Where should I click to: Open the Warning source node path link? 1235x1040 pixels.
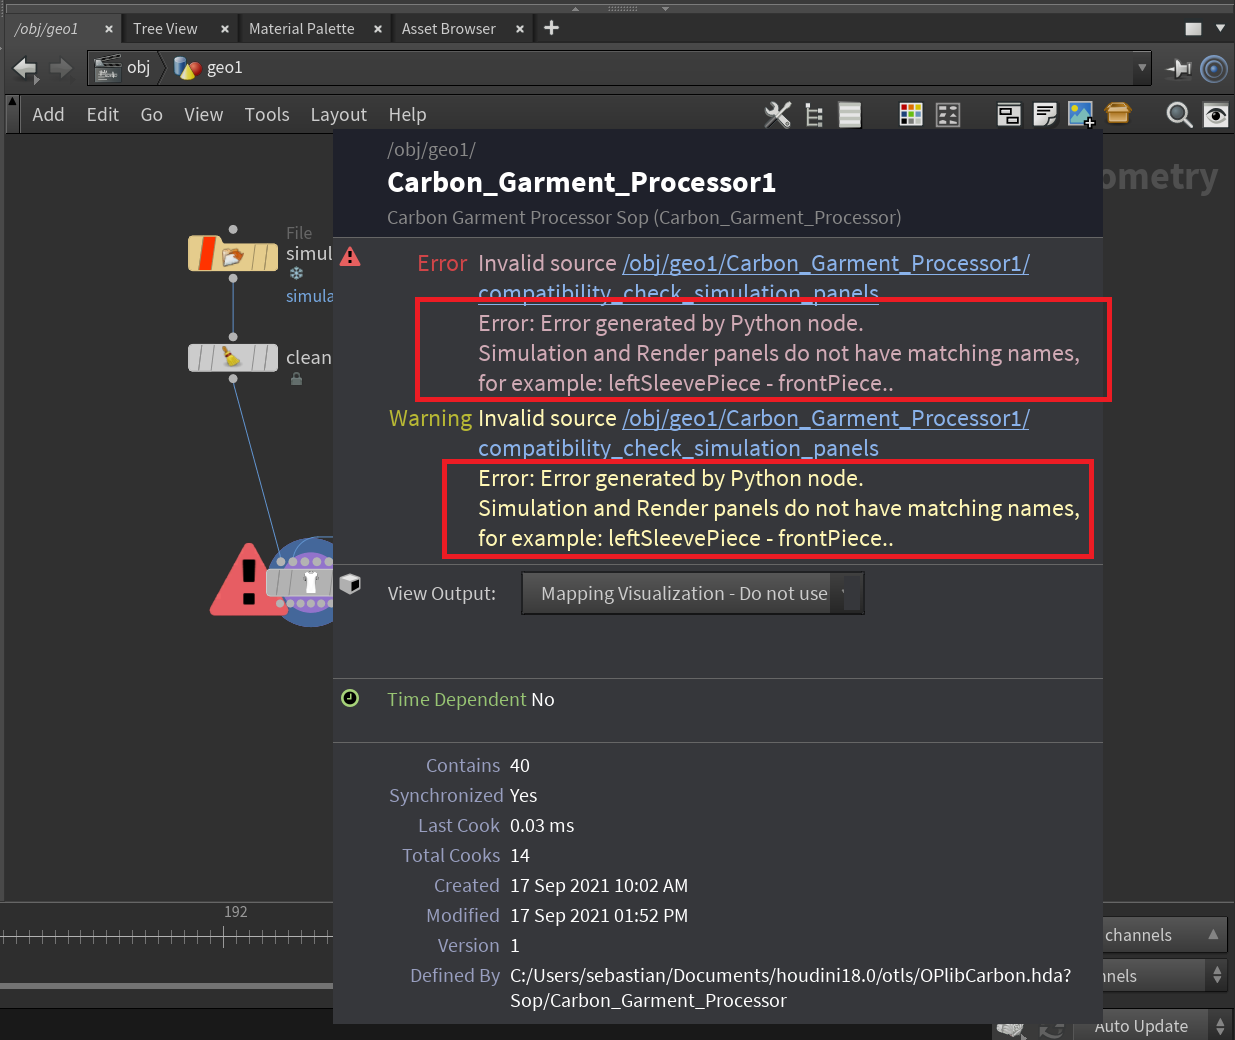point(826,419)
